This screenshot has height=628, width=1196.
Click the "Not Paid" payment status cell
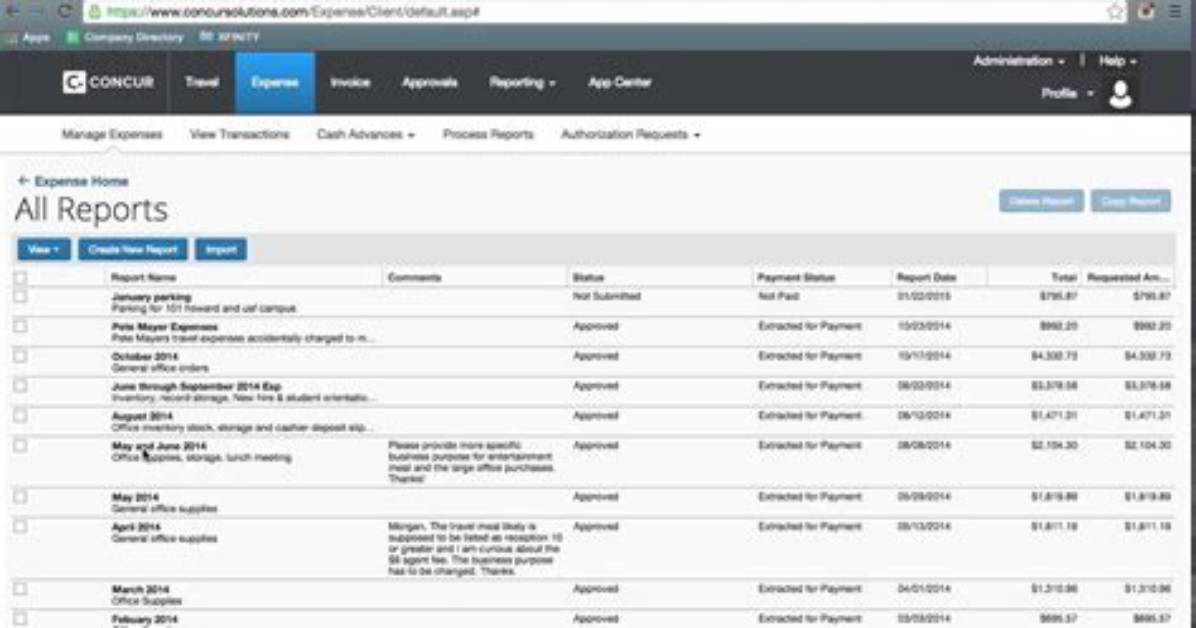[x=778, y=296]
